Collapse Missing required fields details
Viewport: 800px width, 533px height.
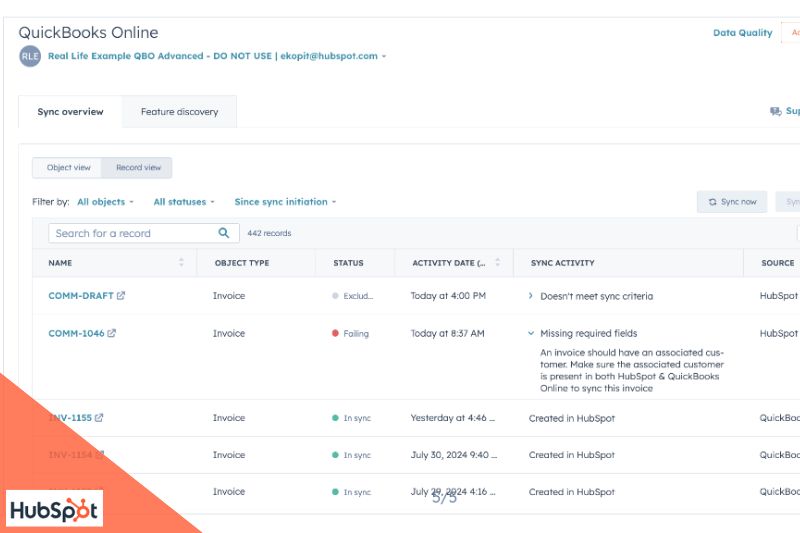[531, 333]
